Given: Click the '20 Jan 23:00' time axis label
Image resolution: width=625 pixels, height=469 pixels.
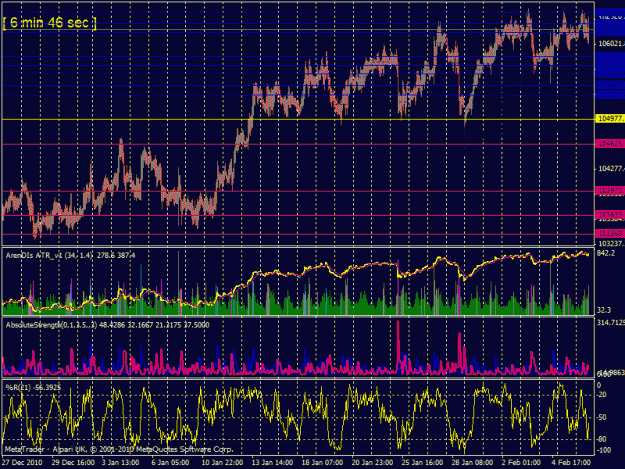Looking at the screenshot, I should point(372,462).
